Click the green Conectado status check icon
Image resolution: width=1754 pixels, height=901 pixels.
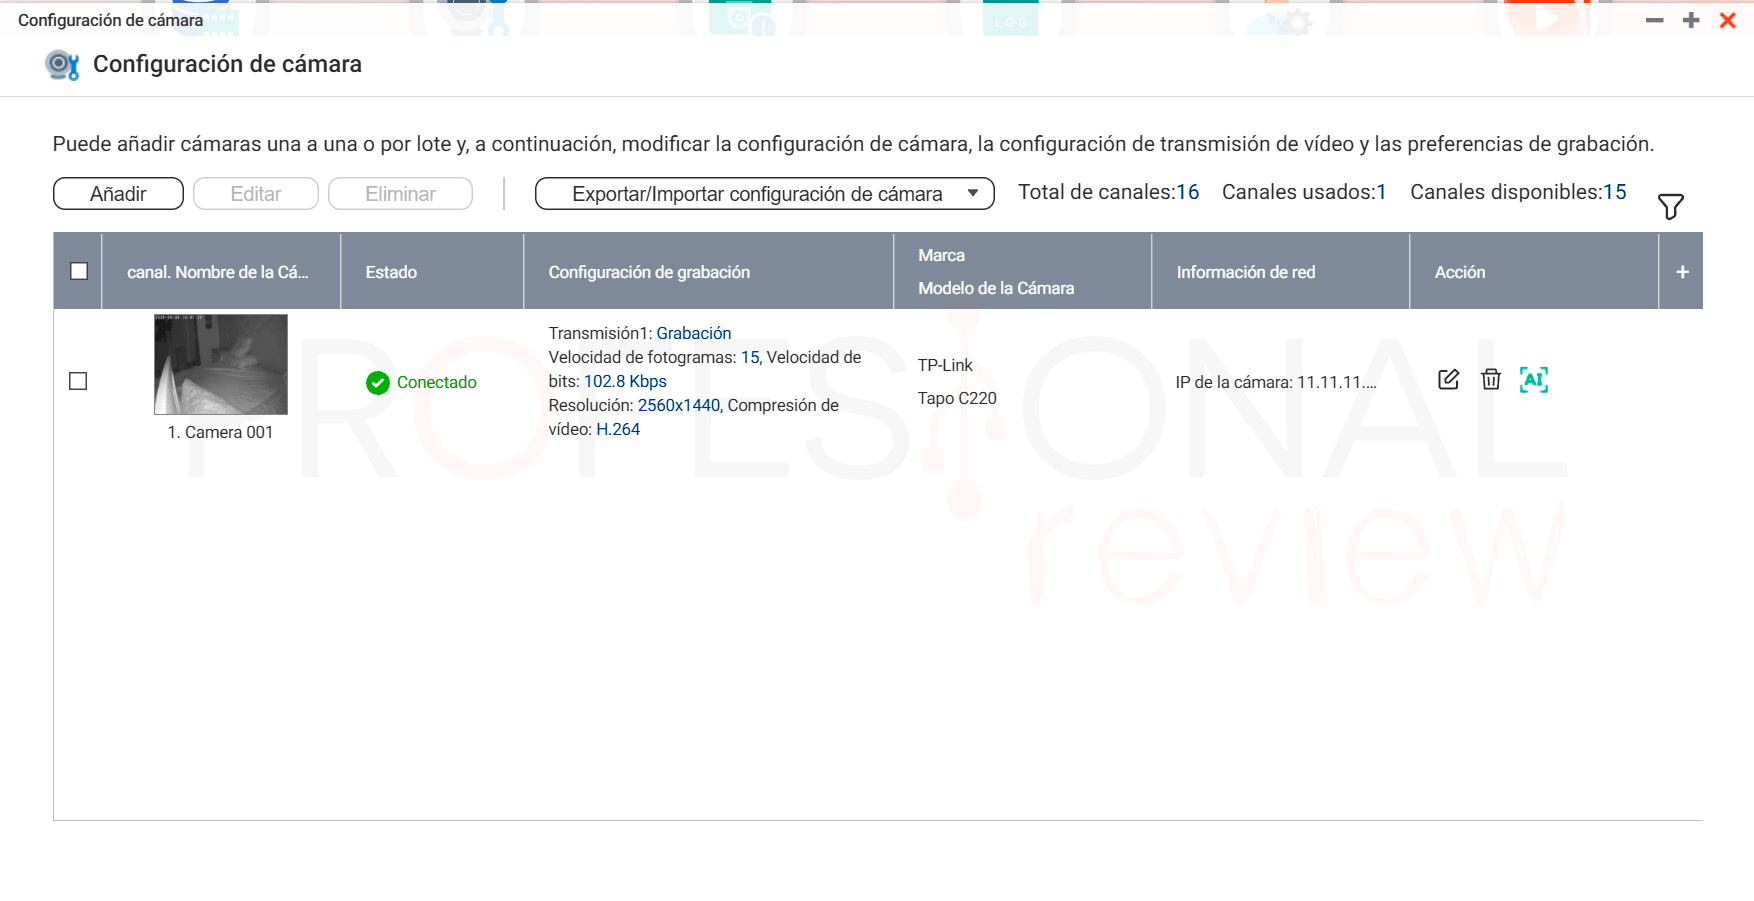click(378, 383)
